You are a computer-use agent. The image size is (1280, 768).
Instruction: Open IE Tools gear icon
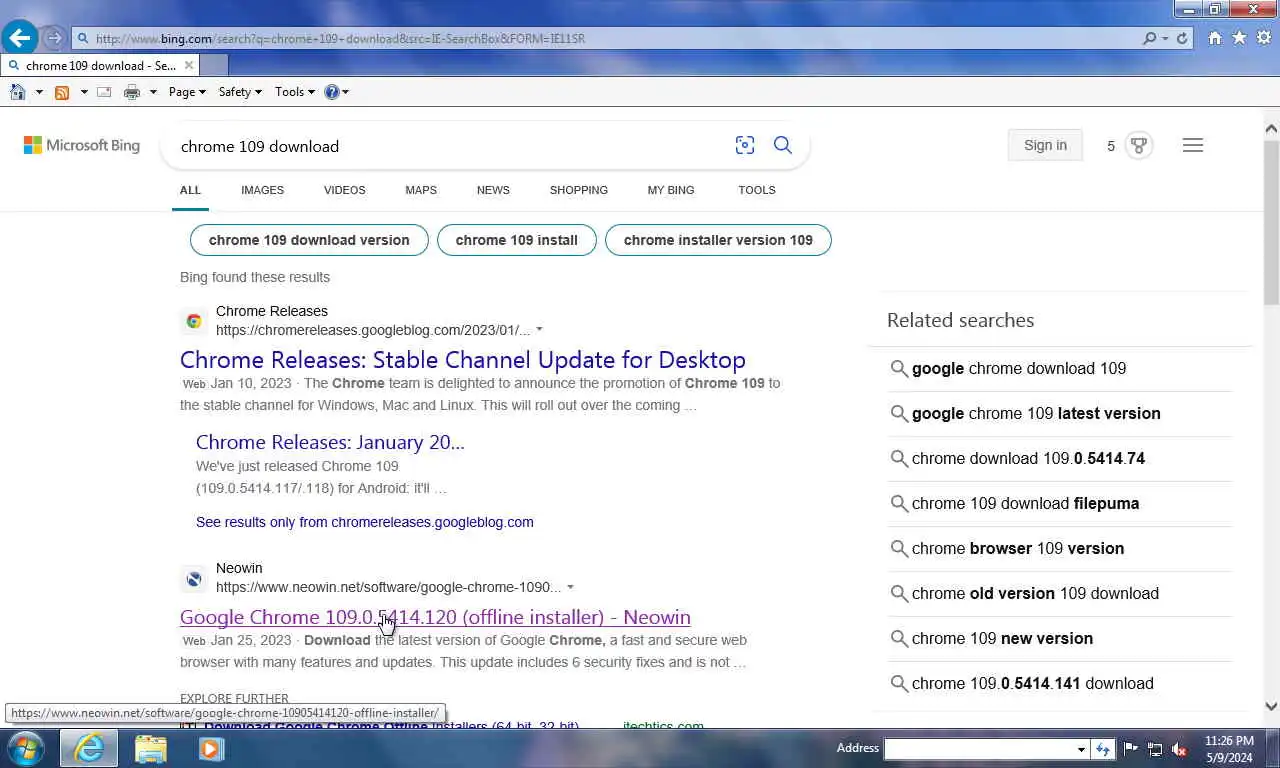click(1265, 38)
